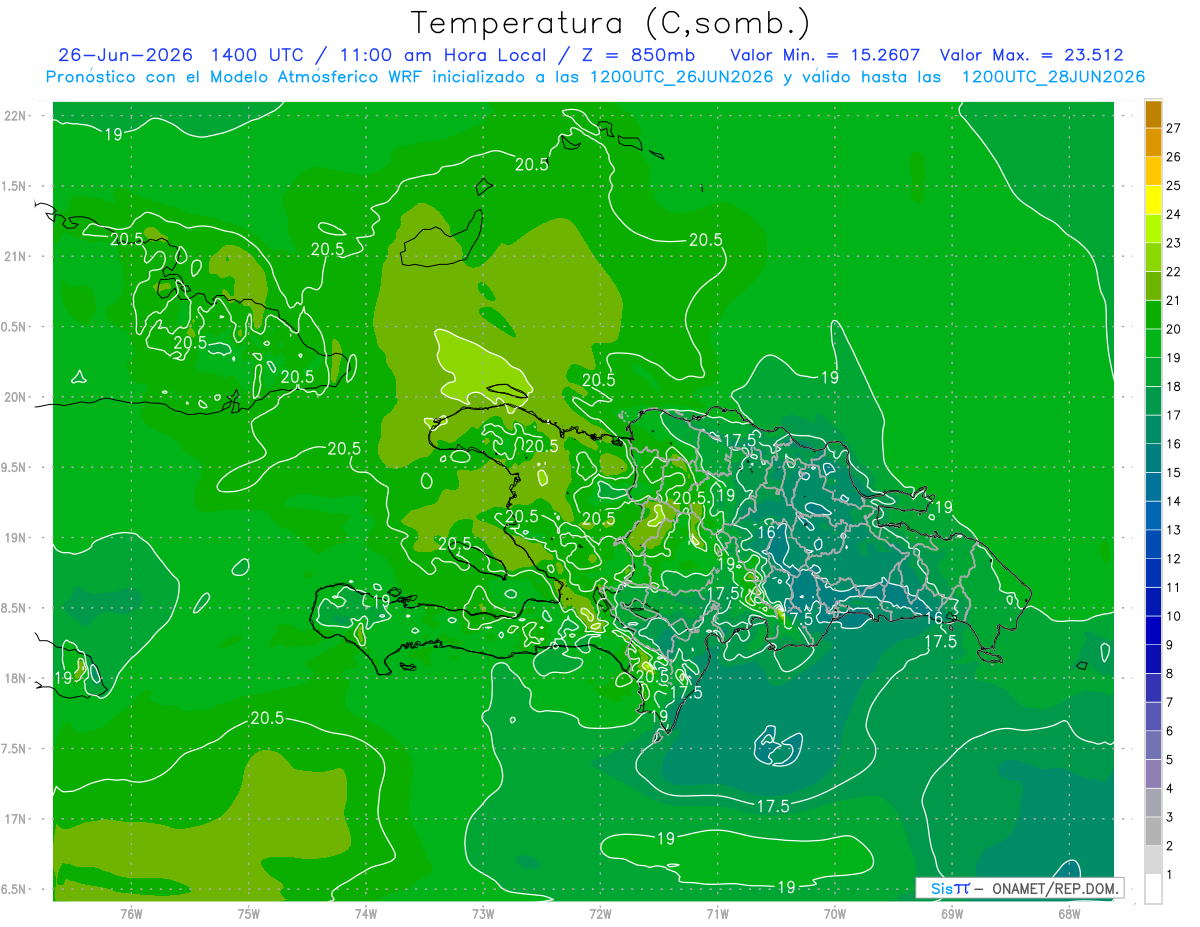
Task: Click the '1.5N' latitude axis label
Action: pyautogui.click(x=14, y=186)
